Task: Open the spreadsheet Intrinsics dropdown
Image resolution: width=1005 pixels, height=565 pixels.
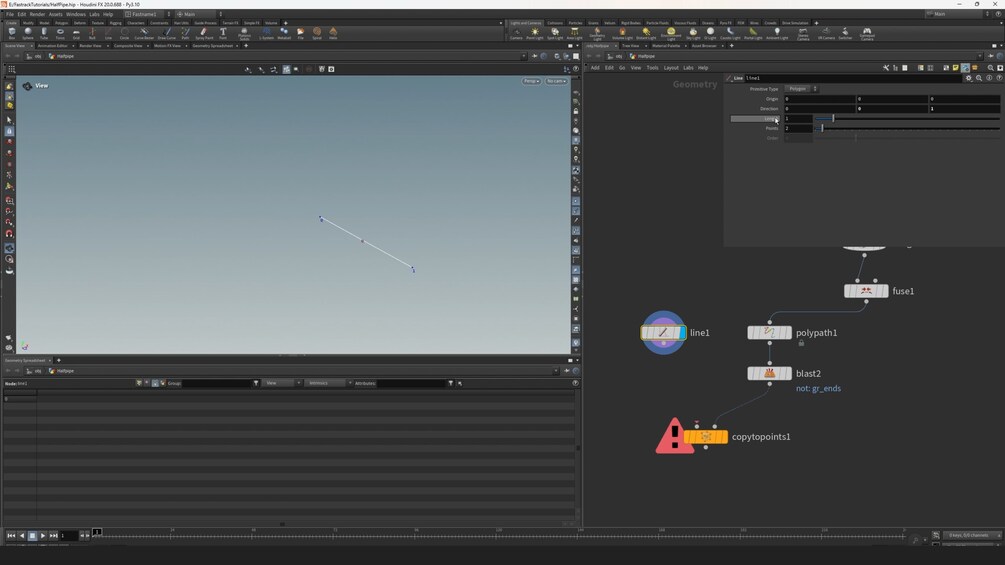Action: tap(328, 383)
